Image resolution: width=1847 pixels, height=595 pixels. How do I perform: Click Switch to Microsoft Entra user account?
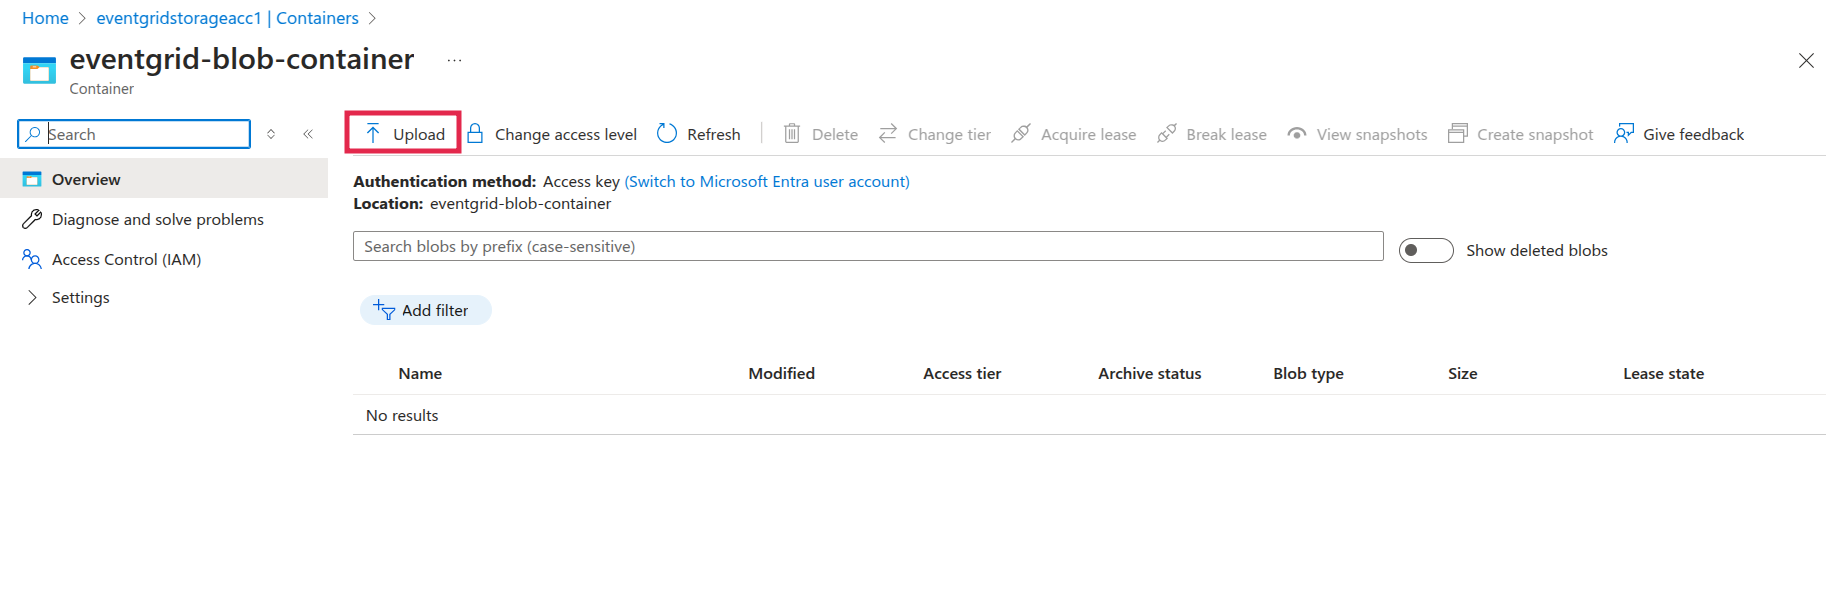coord(767,182)
